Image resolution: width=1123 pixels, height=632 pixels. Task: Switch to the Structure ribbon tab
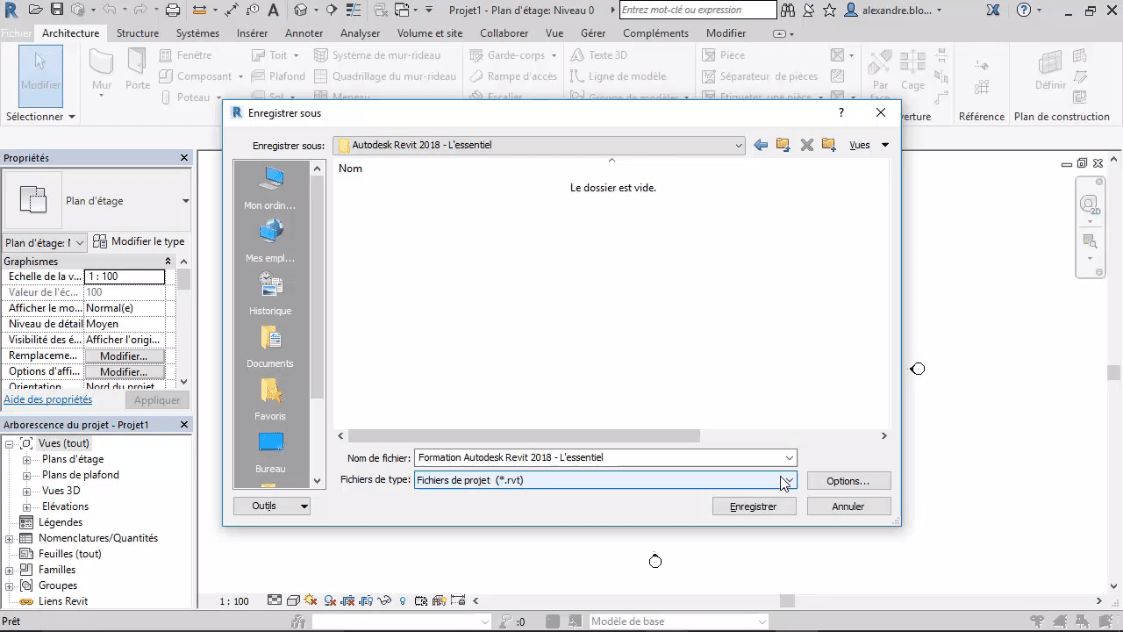[138, 33]
